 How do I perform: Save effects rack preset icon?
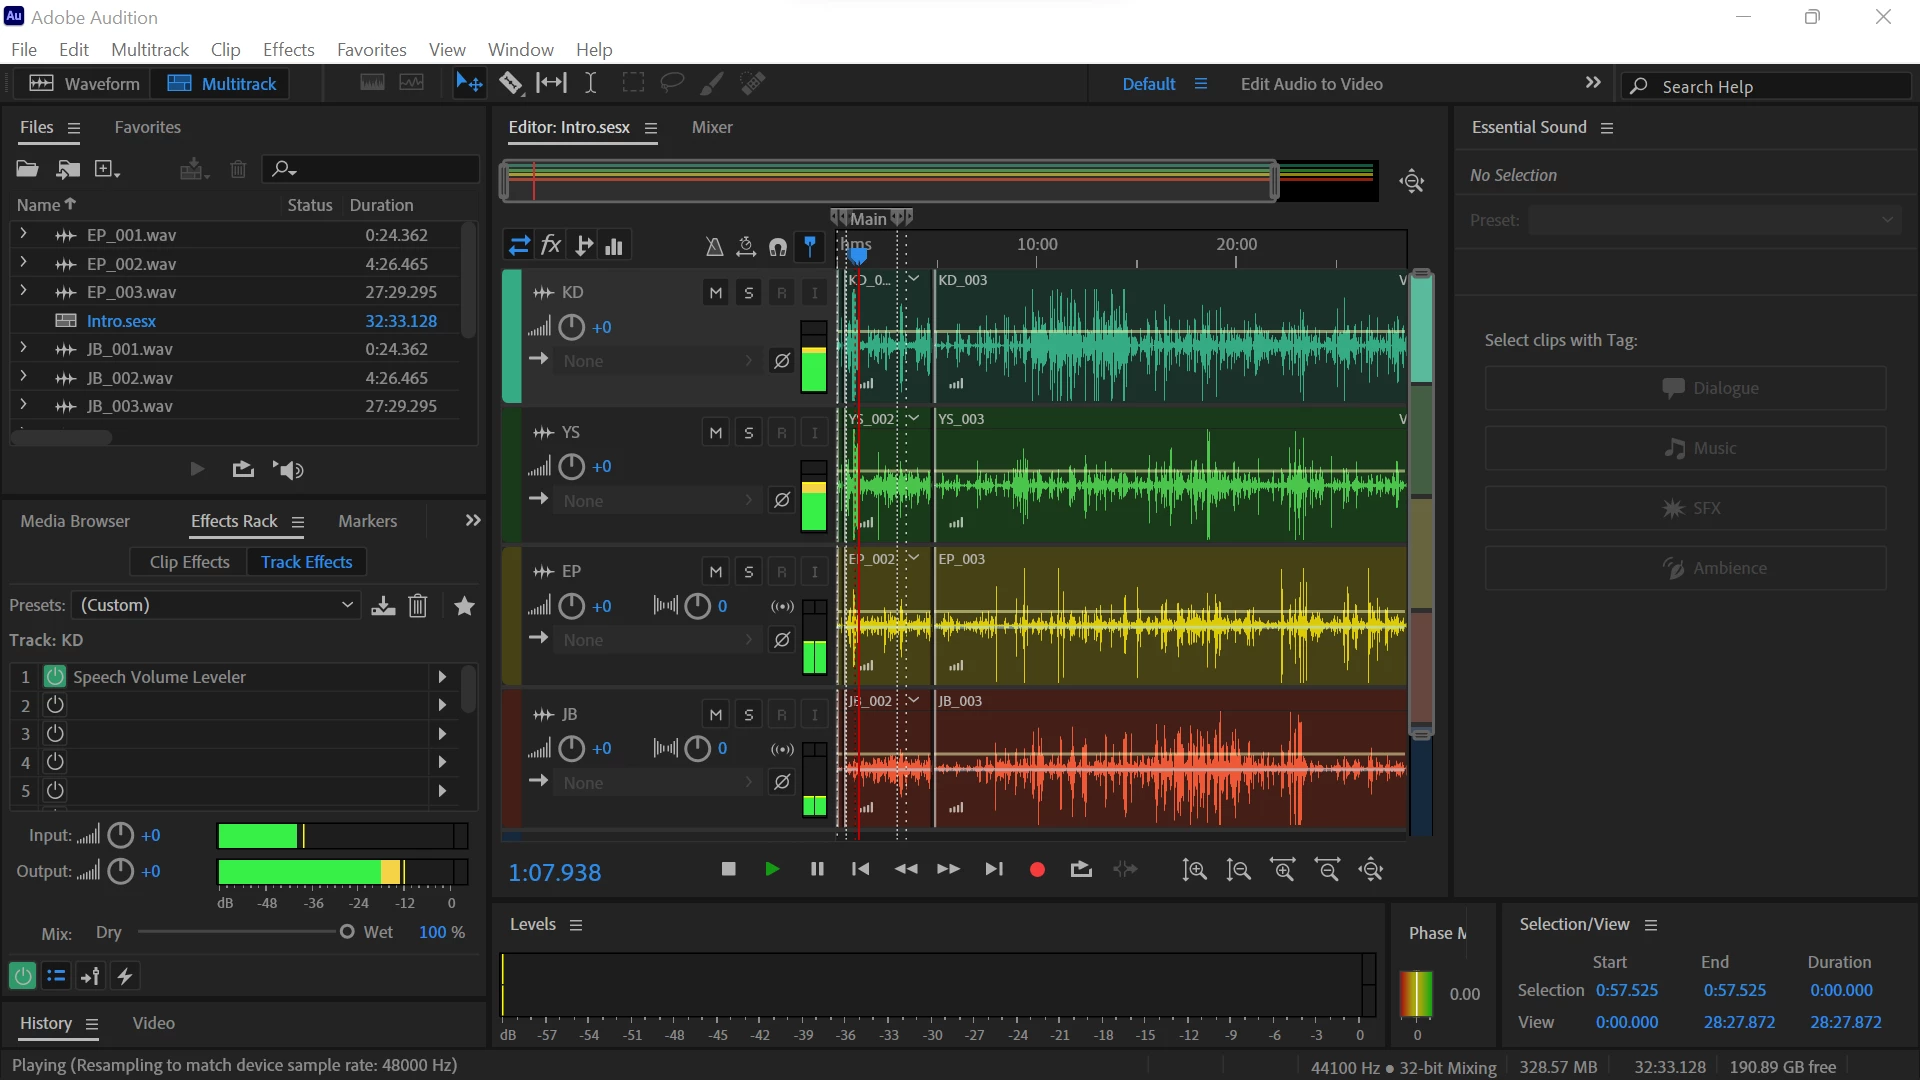pyautogui.click(x=383, y=606)
